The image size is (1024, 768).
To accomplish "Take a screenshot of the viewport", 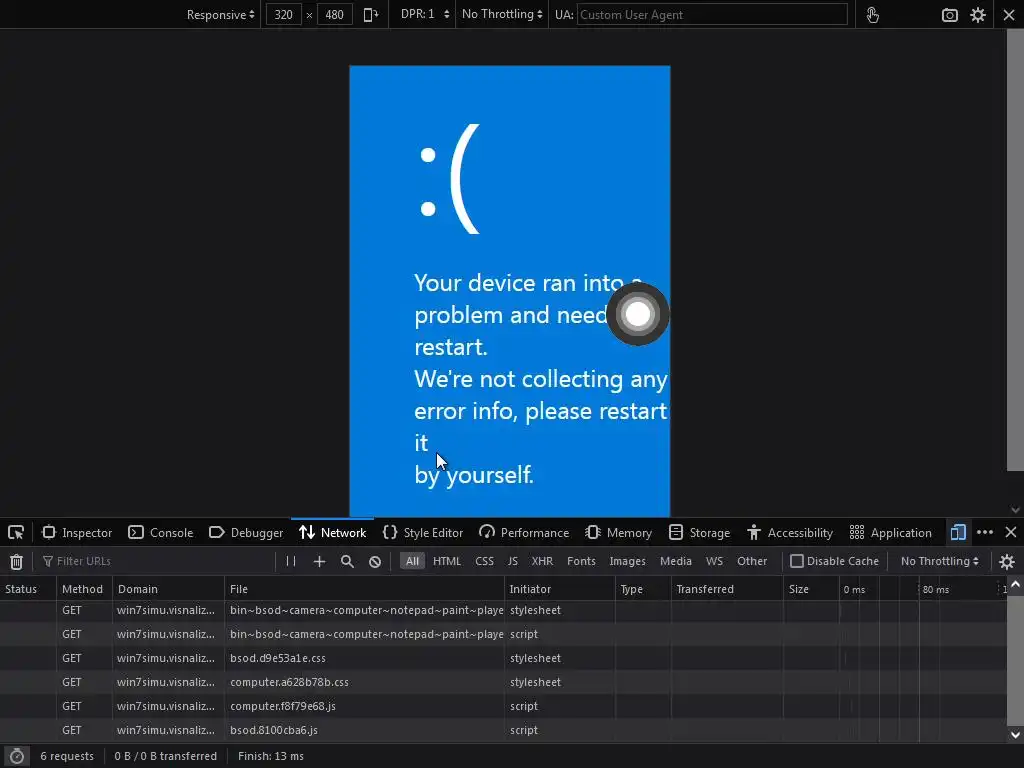I will (x=950, y=15).
